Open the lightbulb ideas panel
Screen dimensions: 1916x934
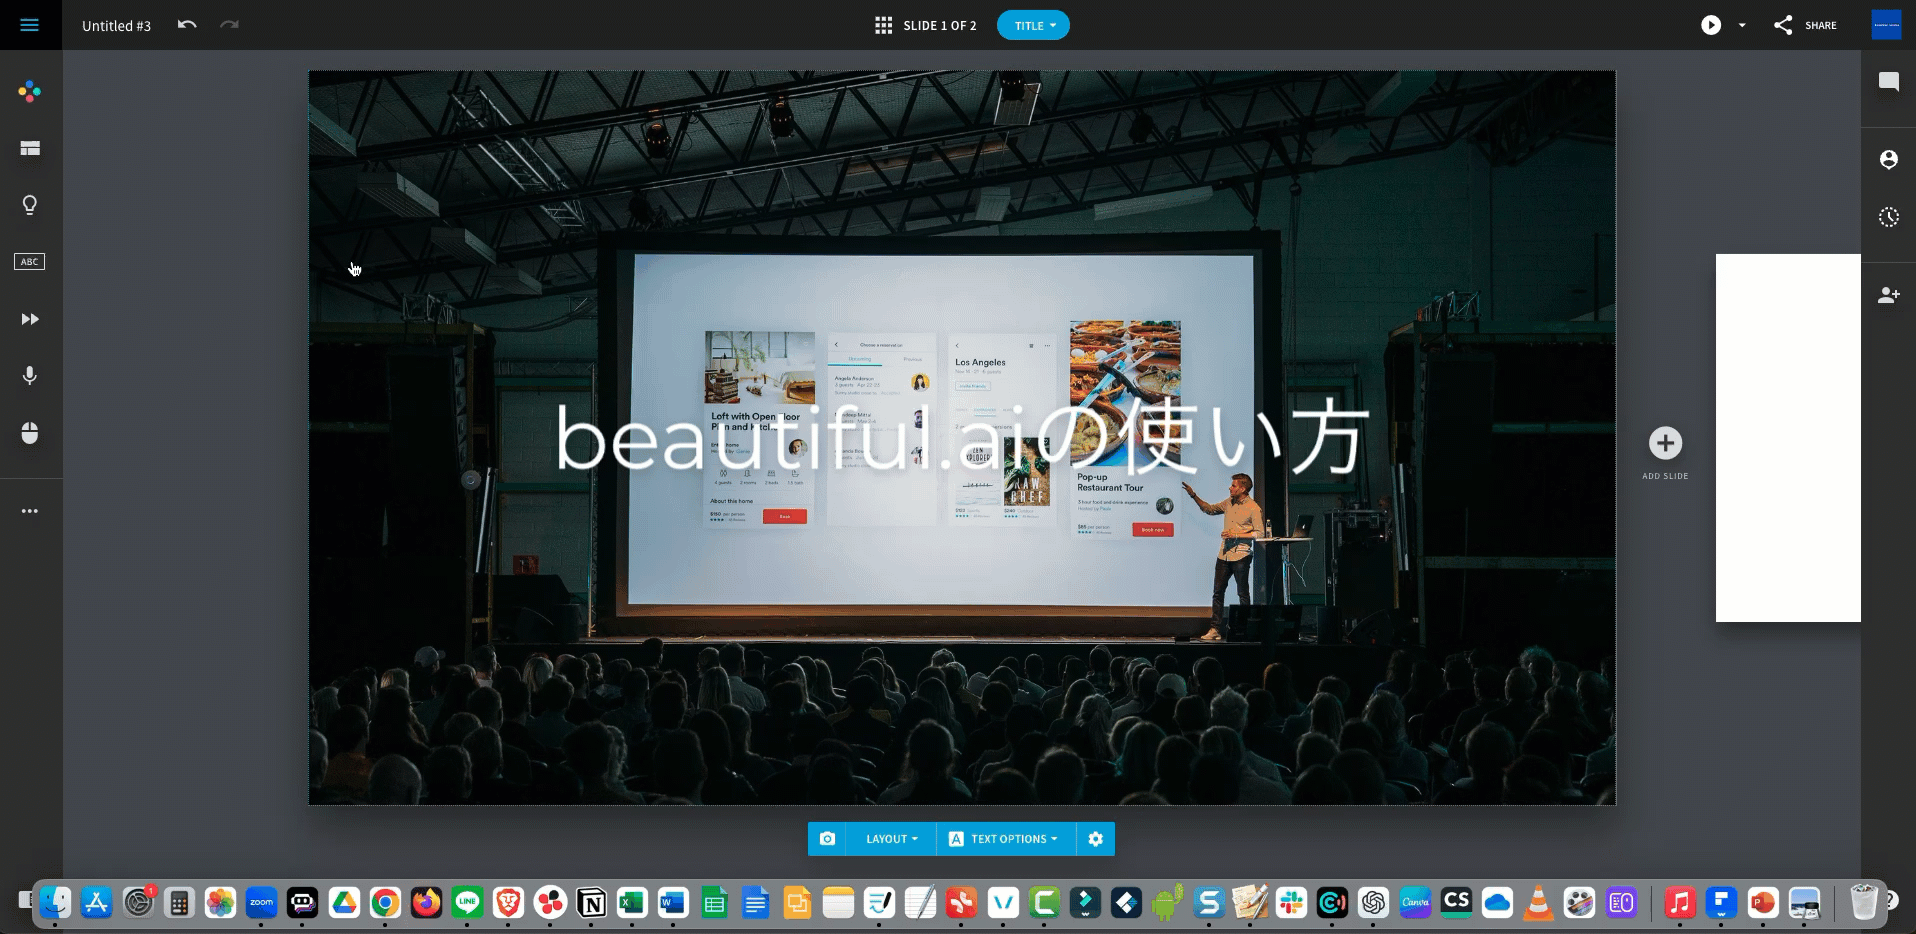coord(30,205)
